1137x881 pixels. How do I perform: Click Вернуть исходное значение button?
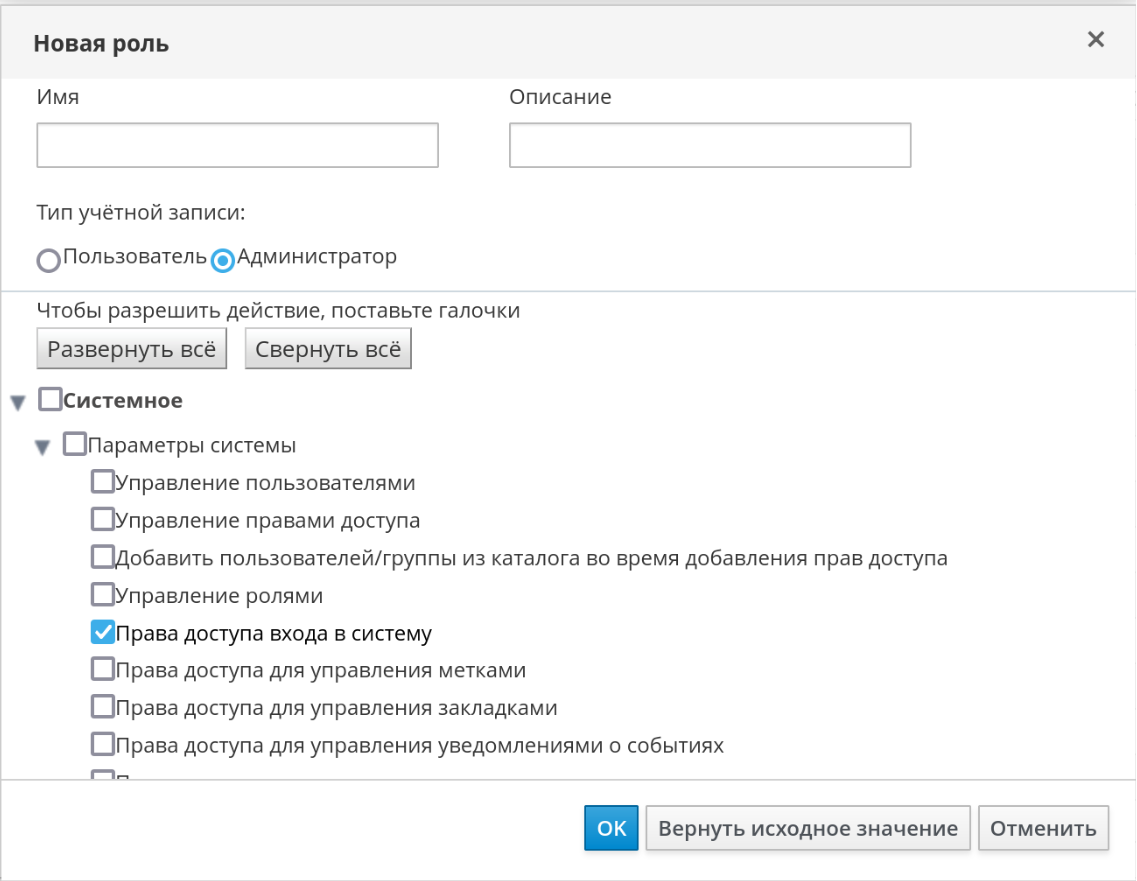coord(808,828)
